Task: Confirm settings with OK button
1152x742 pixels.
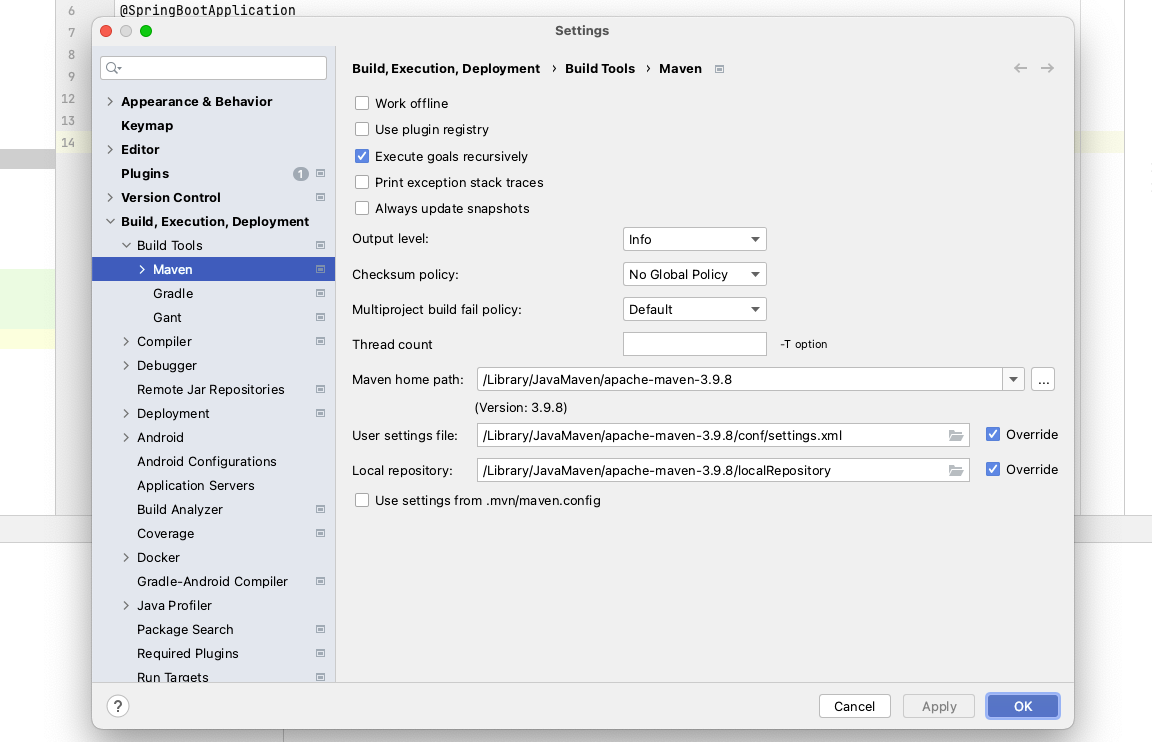Action: pos(1023,706)
